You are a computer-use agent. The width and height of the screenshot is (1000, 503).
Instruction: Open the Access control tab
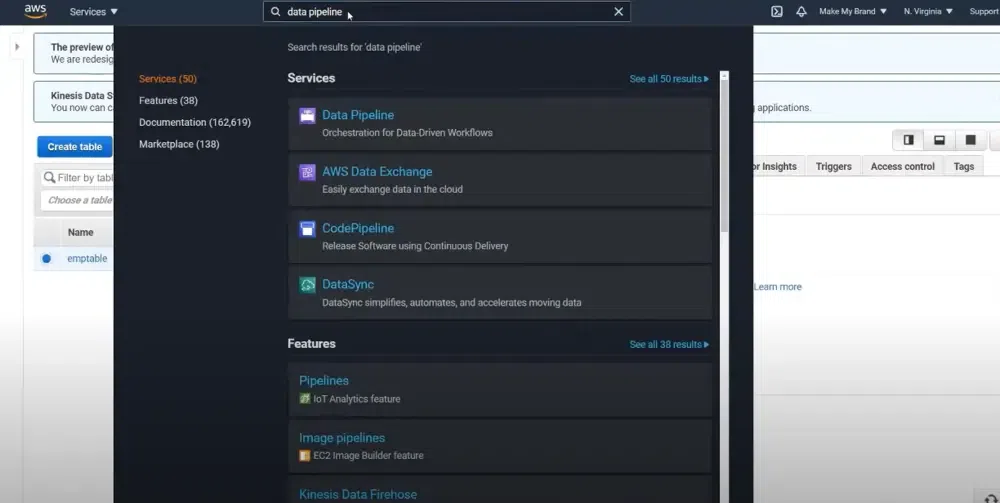tap(902, 166)
